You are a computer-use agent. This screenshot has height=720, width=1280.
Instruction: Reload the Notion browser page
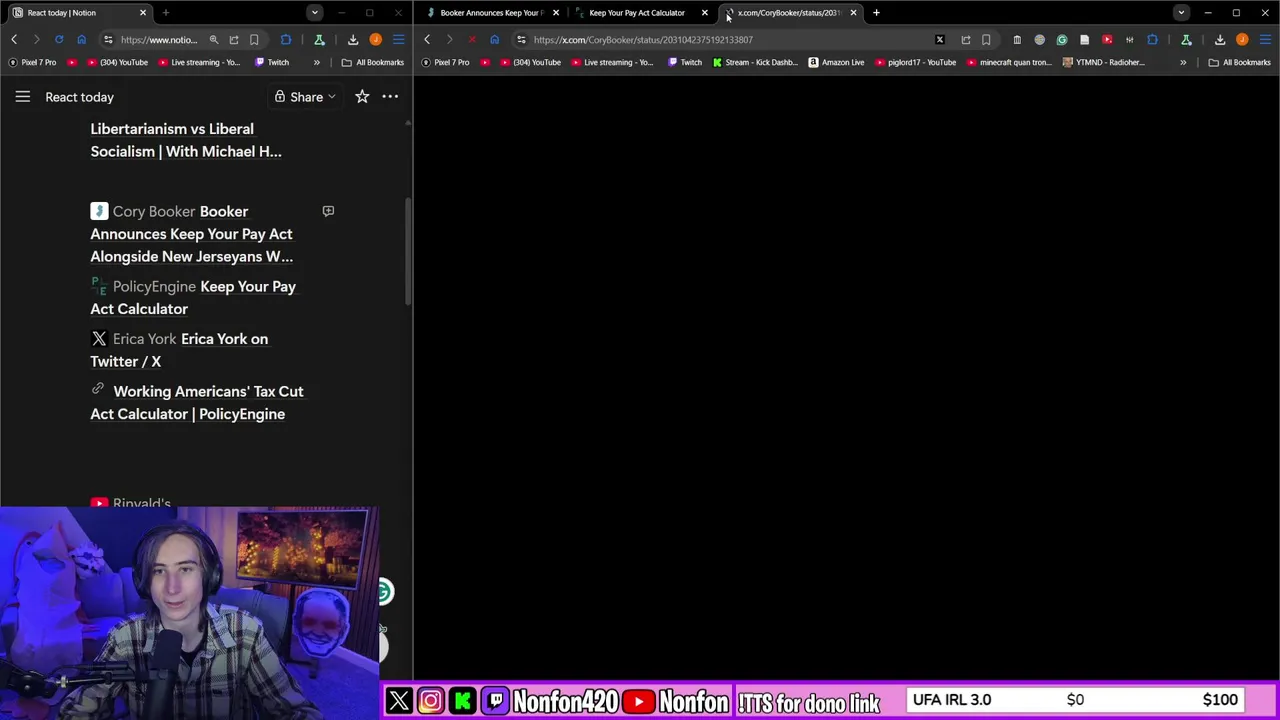pos(59,40)
